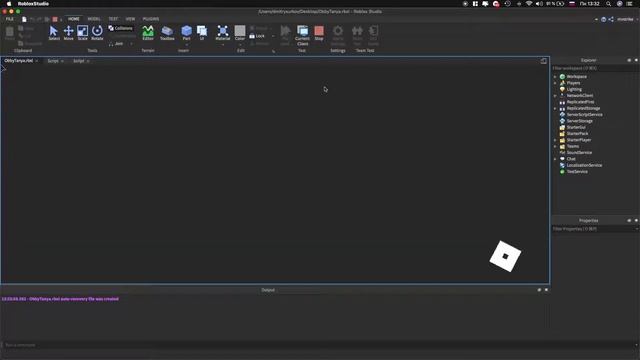
Task: Switch to the MODEL ribbon tab
Action: tap(94, 19)
